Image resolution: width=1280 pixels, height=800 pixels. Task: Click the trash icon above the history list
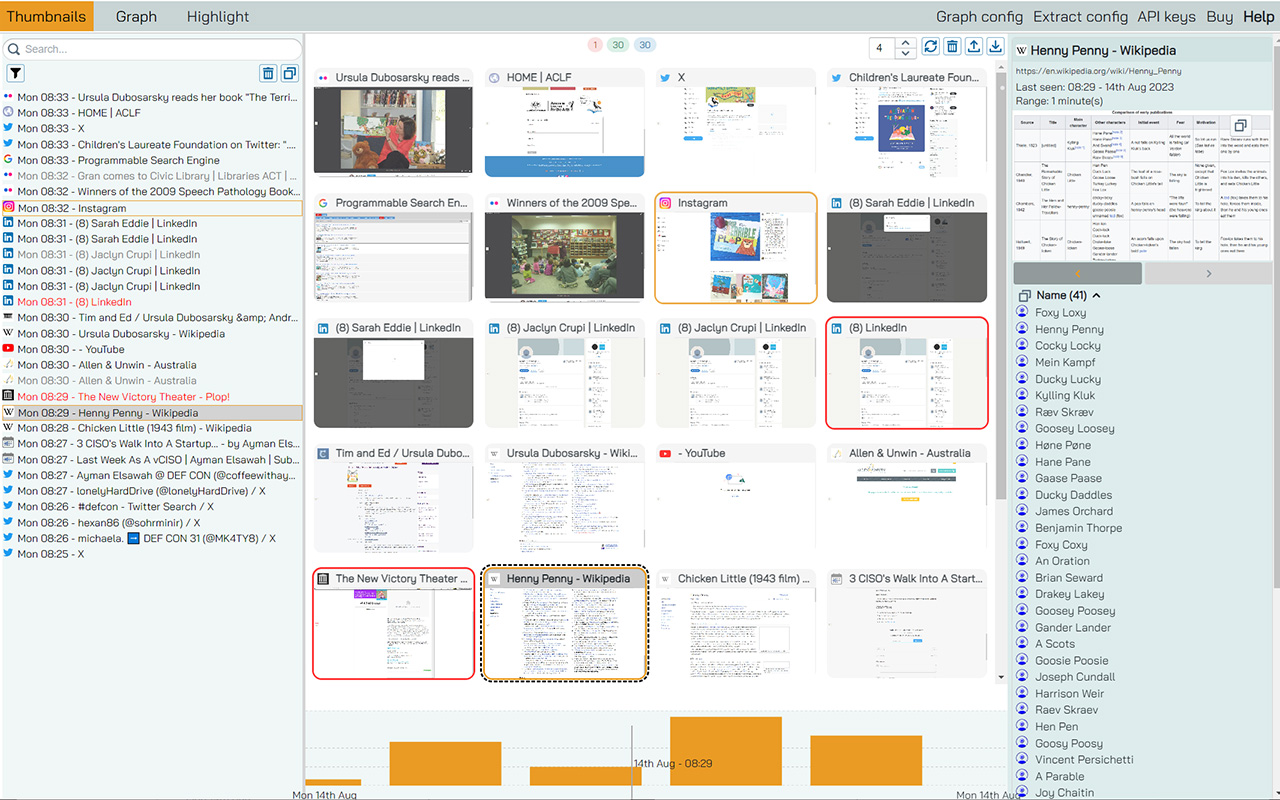click(268, 73)
